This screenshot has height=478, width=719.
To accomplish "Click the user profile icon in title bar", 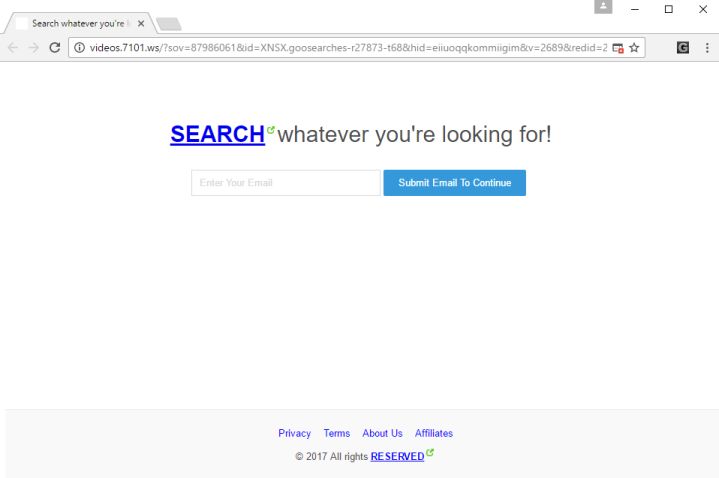I will point(603,6).
